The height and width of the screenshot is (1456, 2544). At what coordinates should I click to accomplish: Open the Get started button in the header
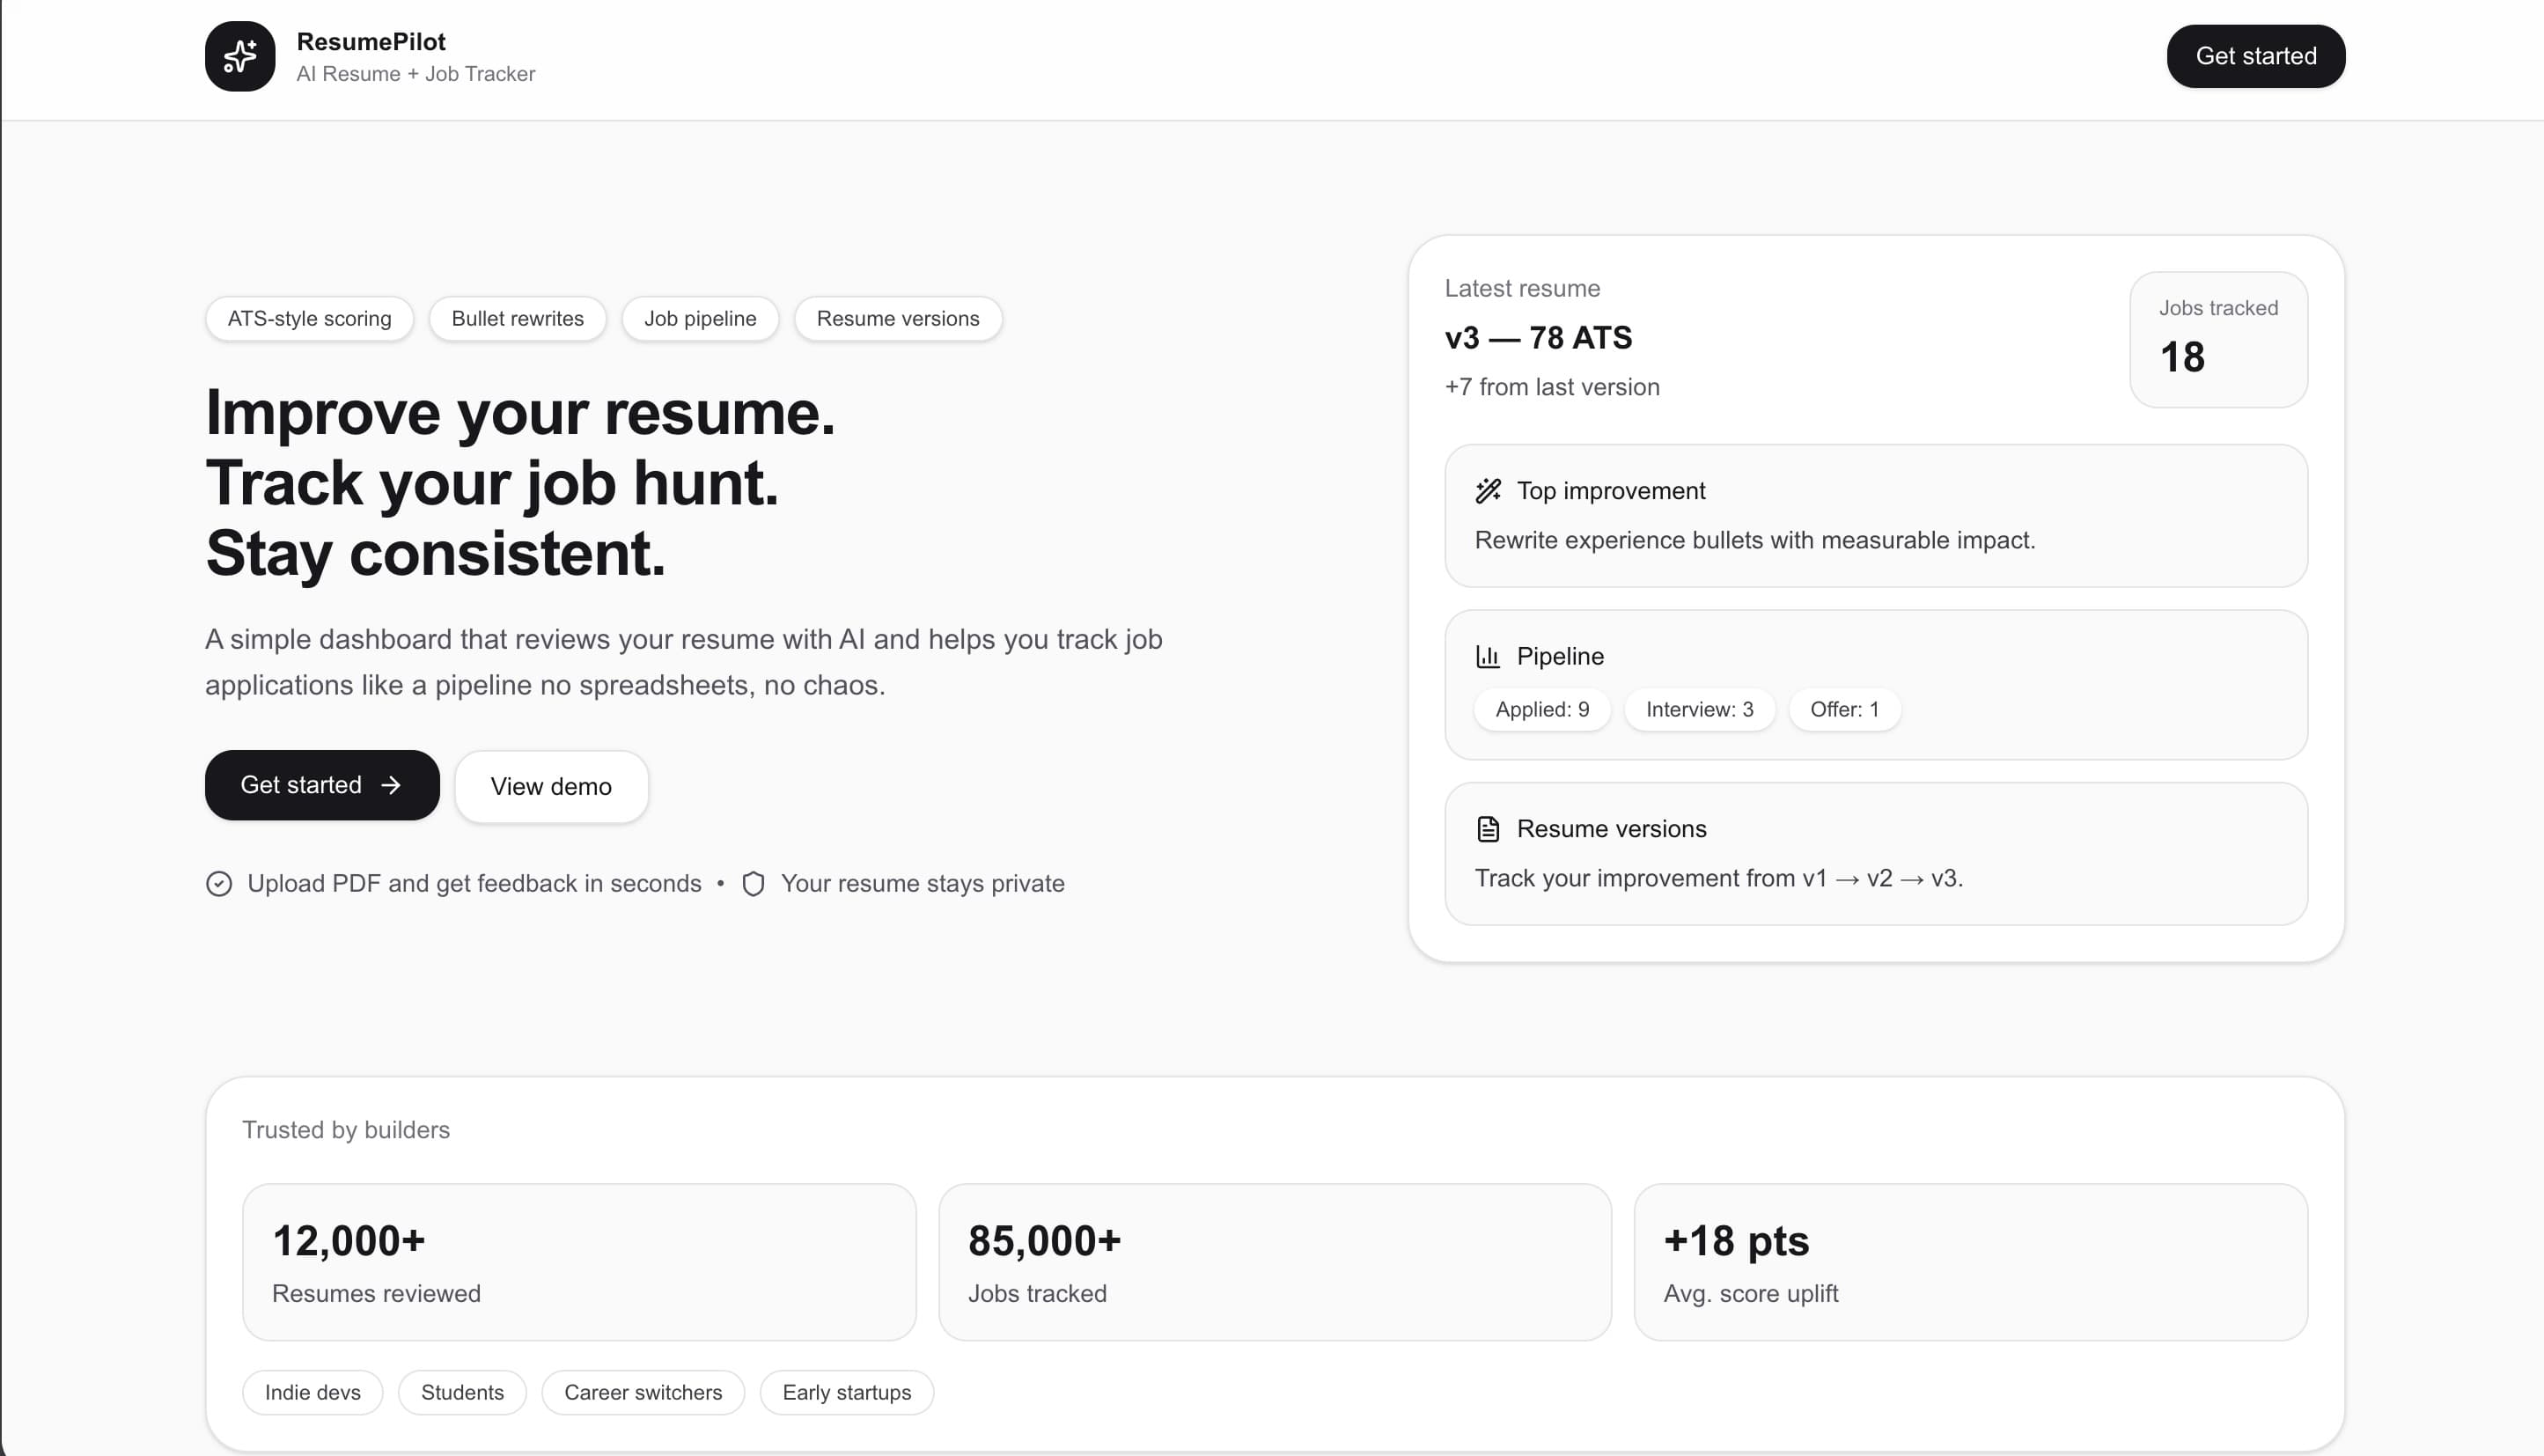coord(2255,55)
